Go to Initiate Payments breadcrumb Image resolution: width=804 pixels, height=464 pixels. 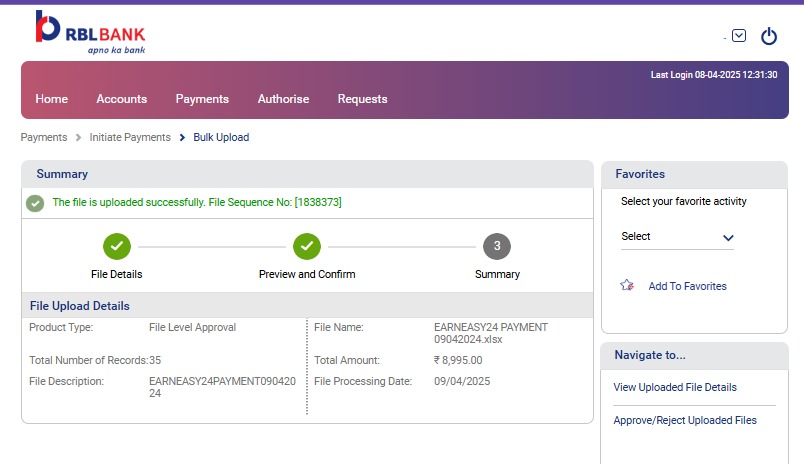(x=130, y=137)
